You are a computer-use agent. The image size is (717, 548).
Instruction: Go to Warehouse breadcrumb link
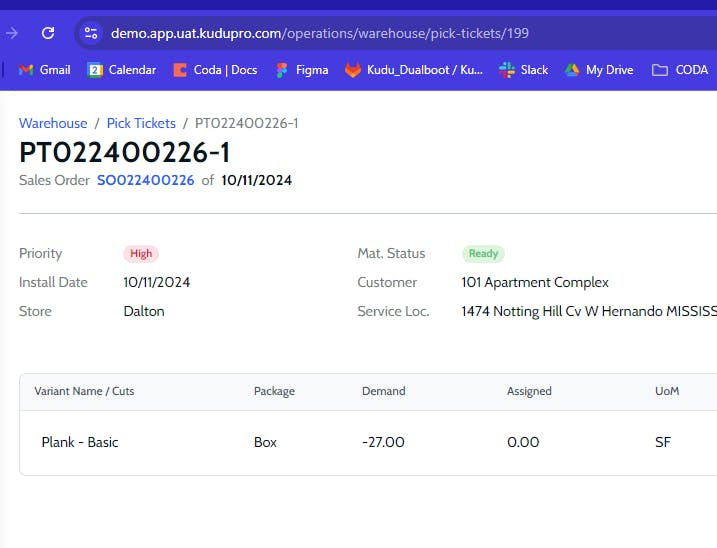pyautogui.click(x=53, y=123)
